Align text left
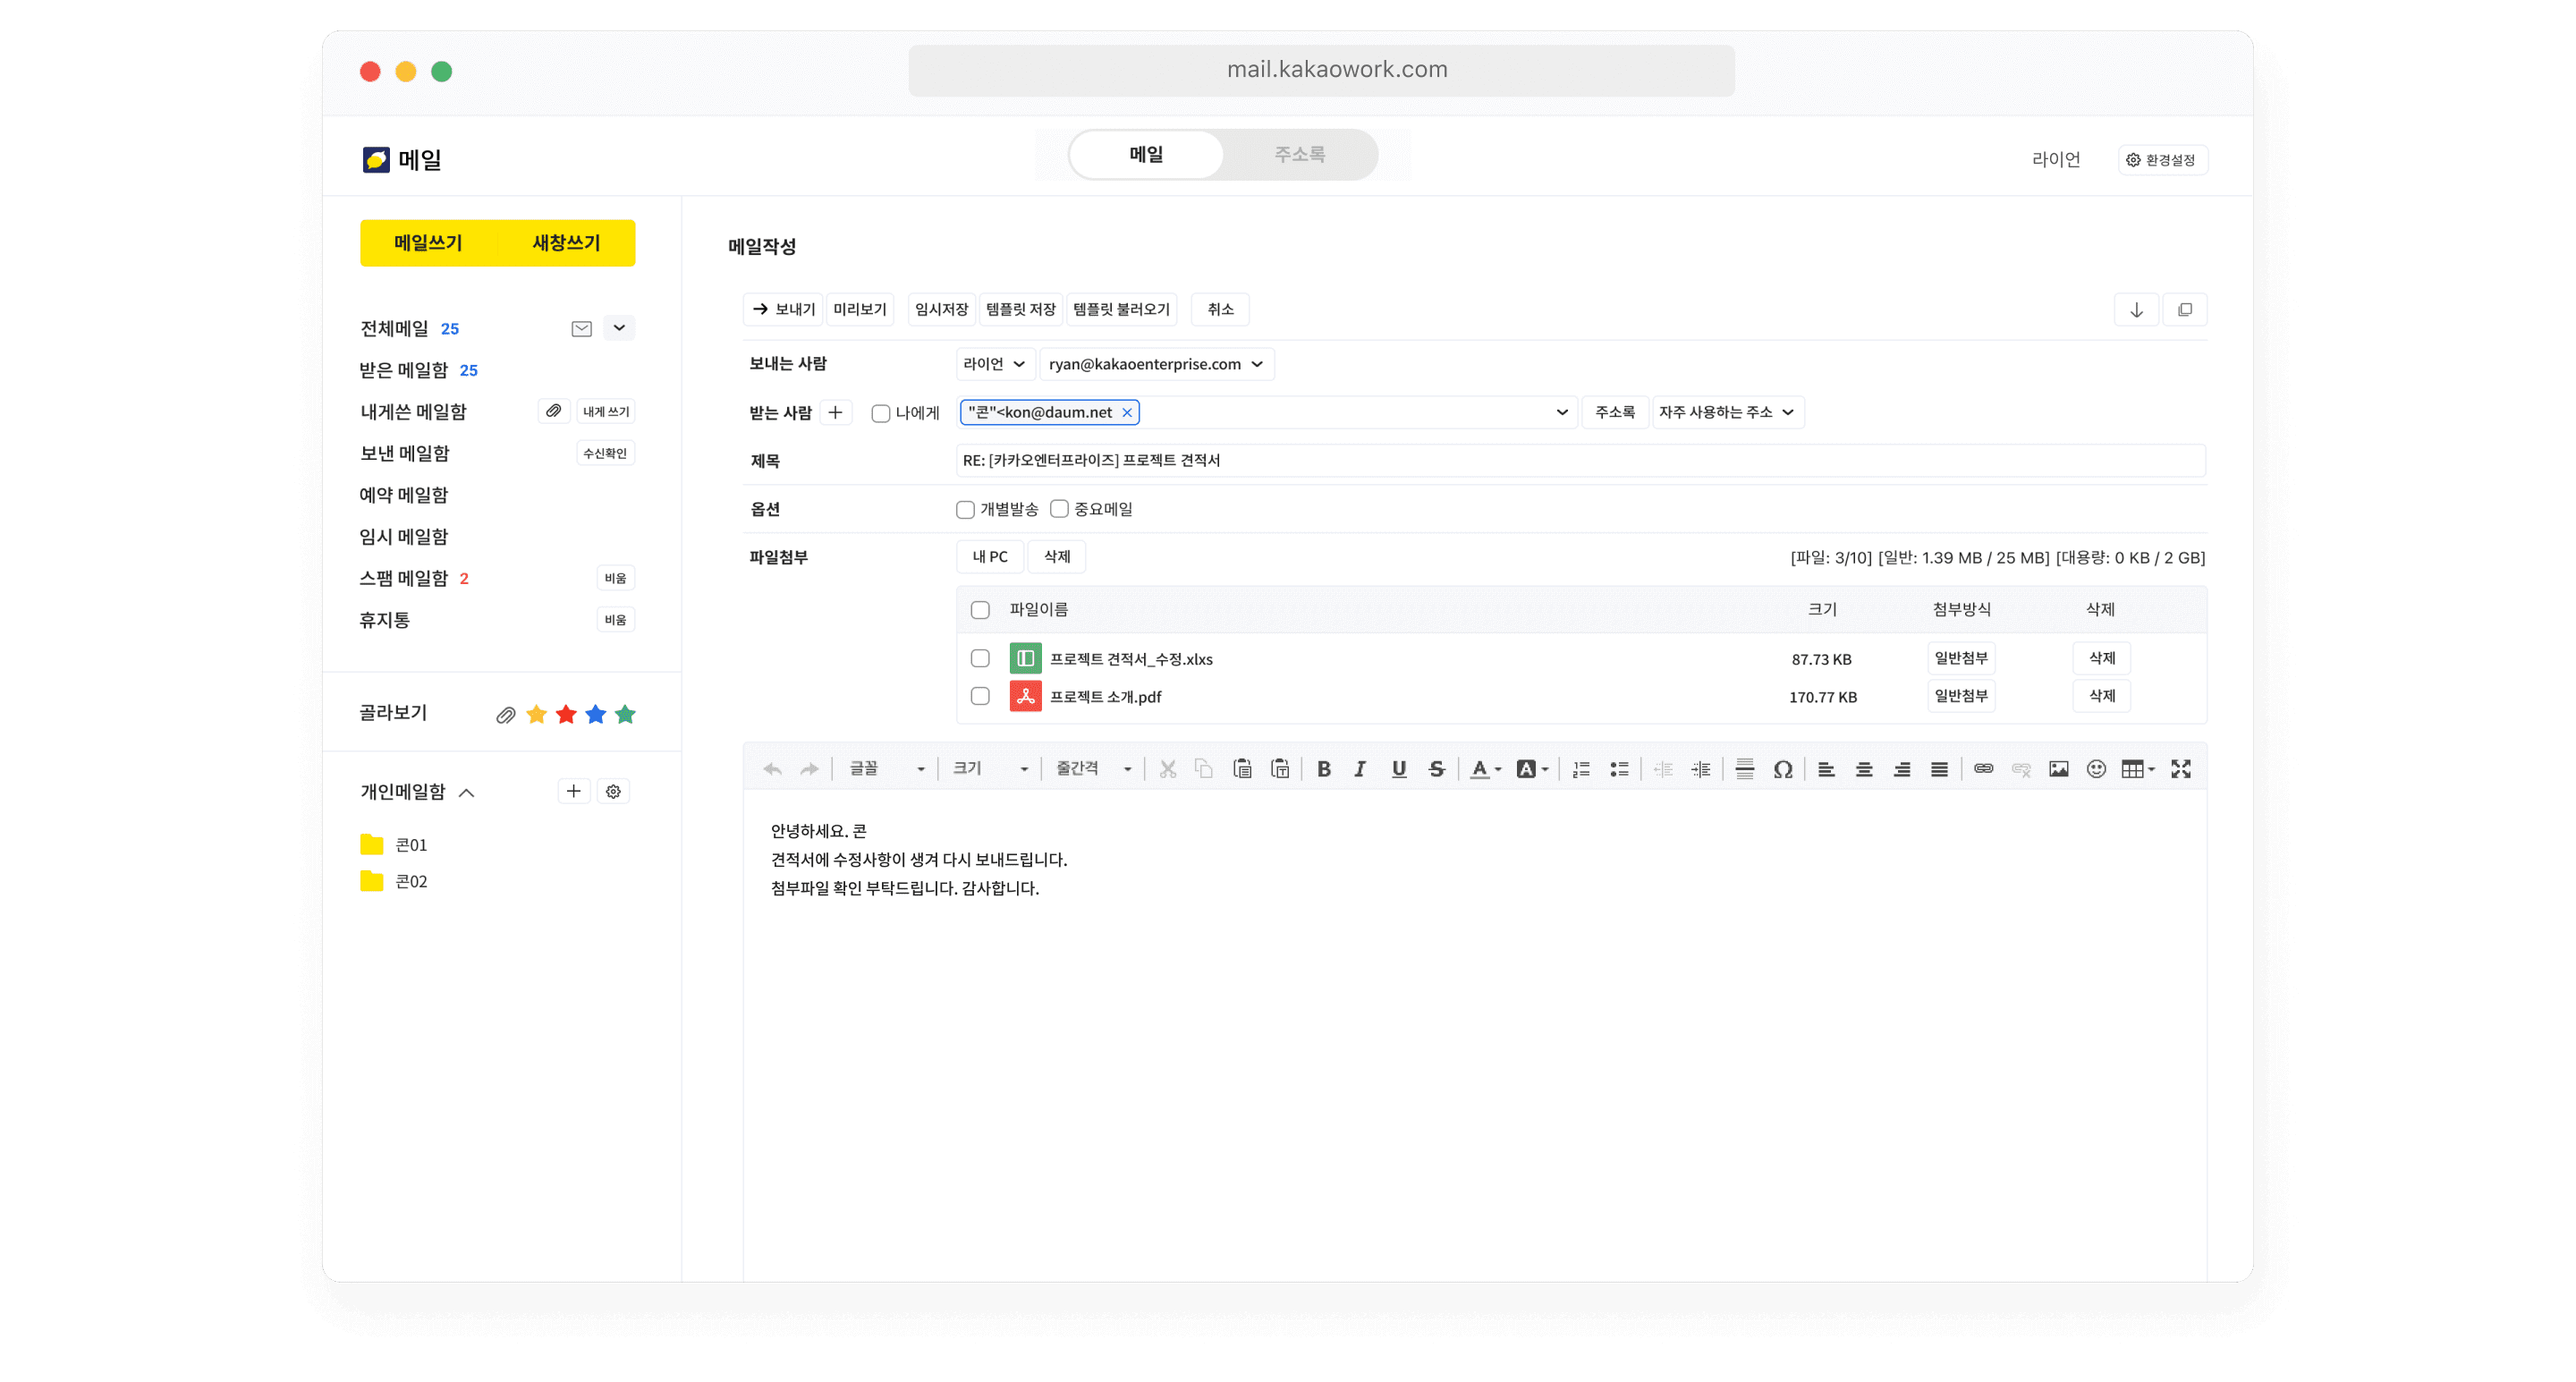Viewport: 2576px width, 1382px height. pos(1826,769)
